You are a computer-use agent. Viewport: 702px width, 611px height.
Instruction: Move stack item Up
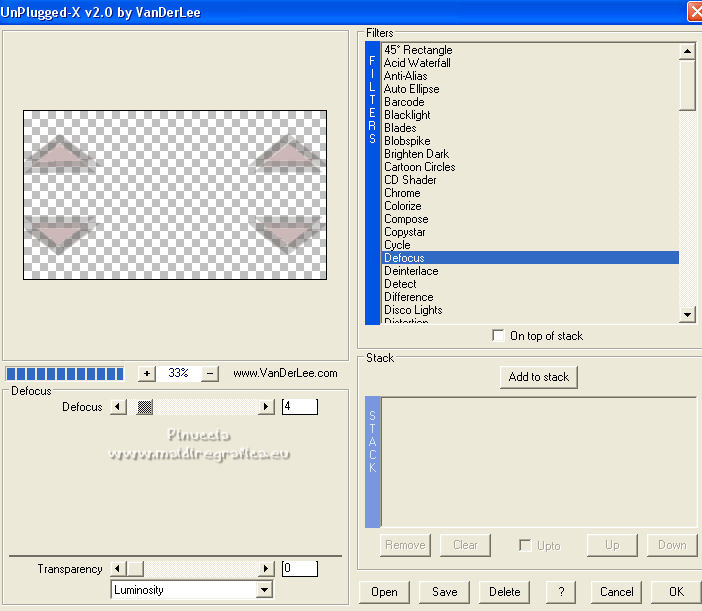612,545
